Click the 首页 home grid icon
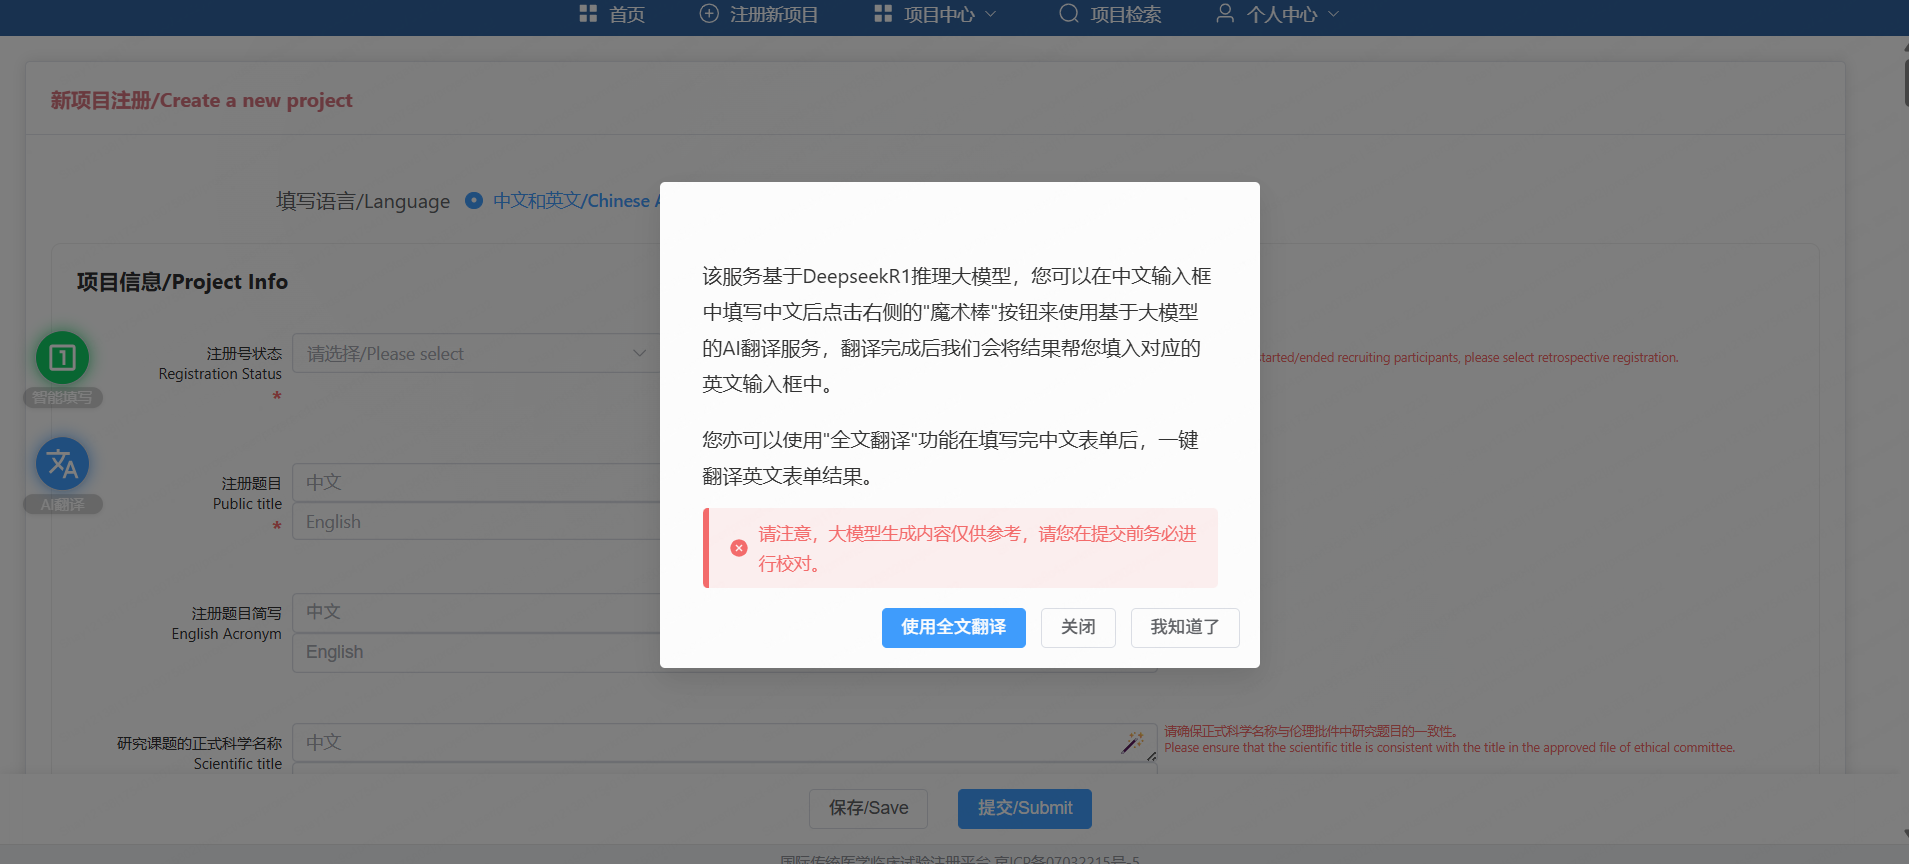Screen dimensions: 1909x864 click(588, 14)
